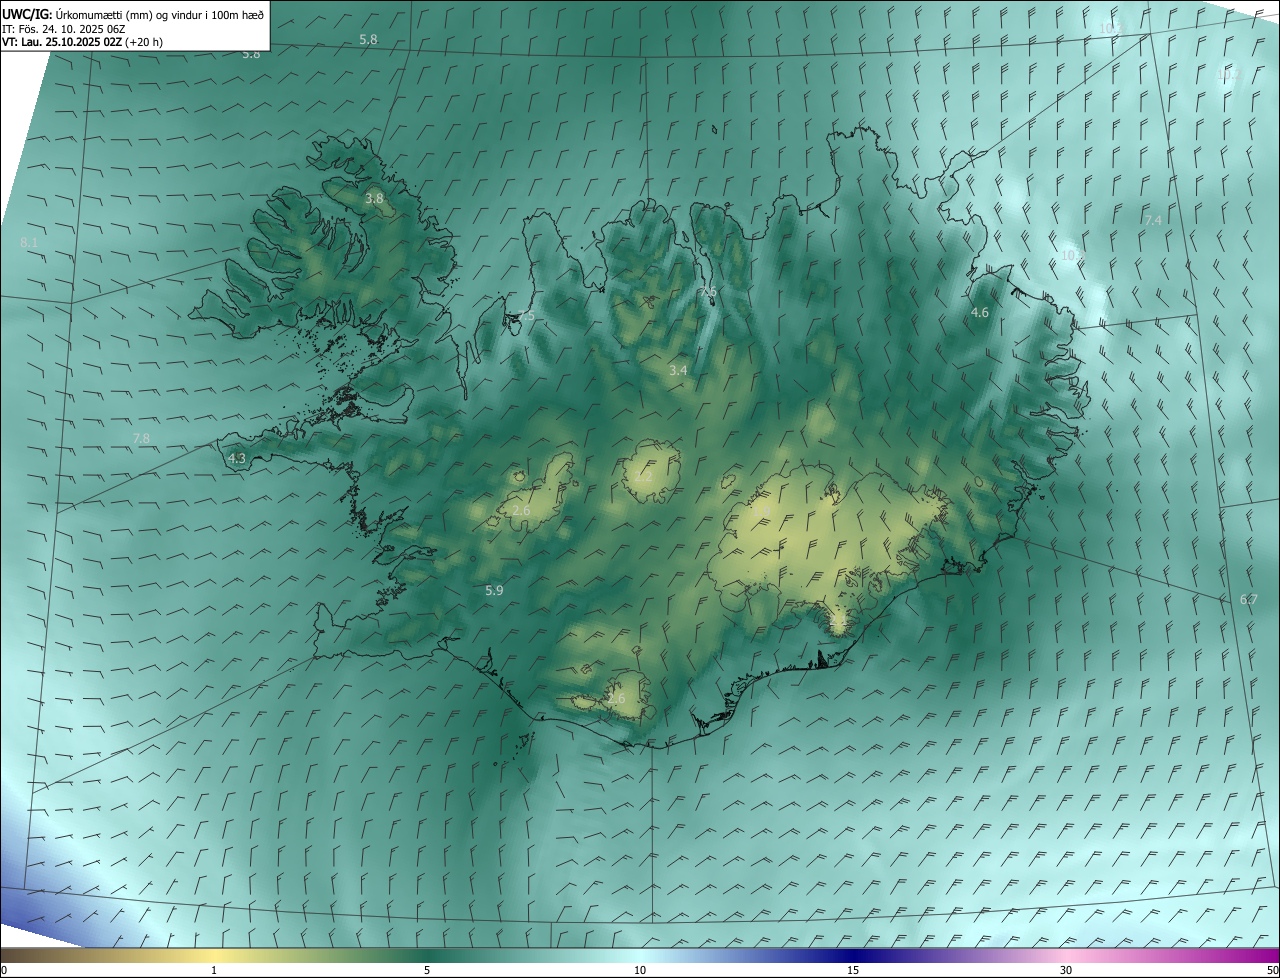Click the 7.5 value label
The height and width of the screenshot is (978, 1280).
[526, 316]
